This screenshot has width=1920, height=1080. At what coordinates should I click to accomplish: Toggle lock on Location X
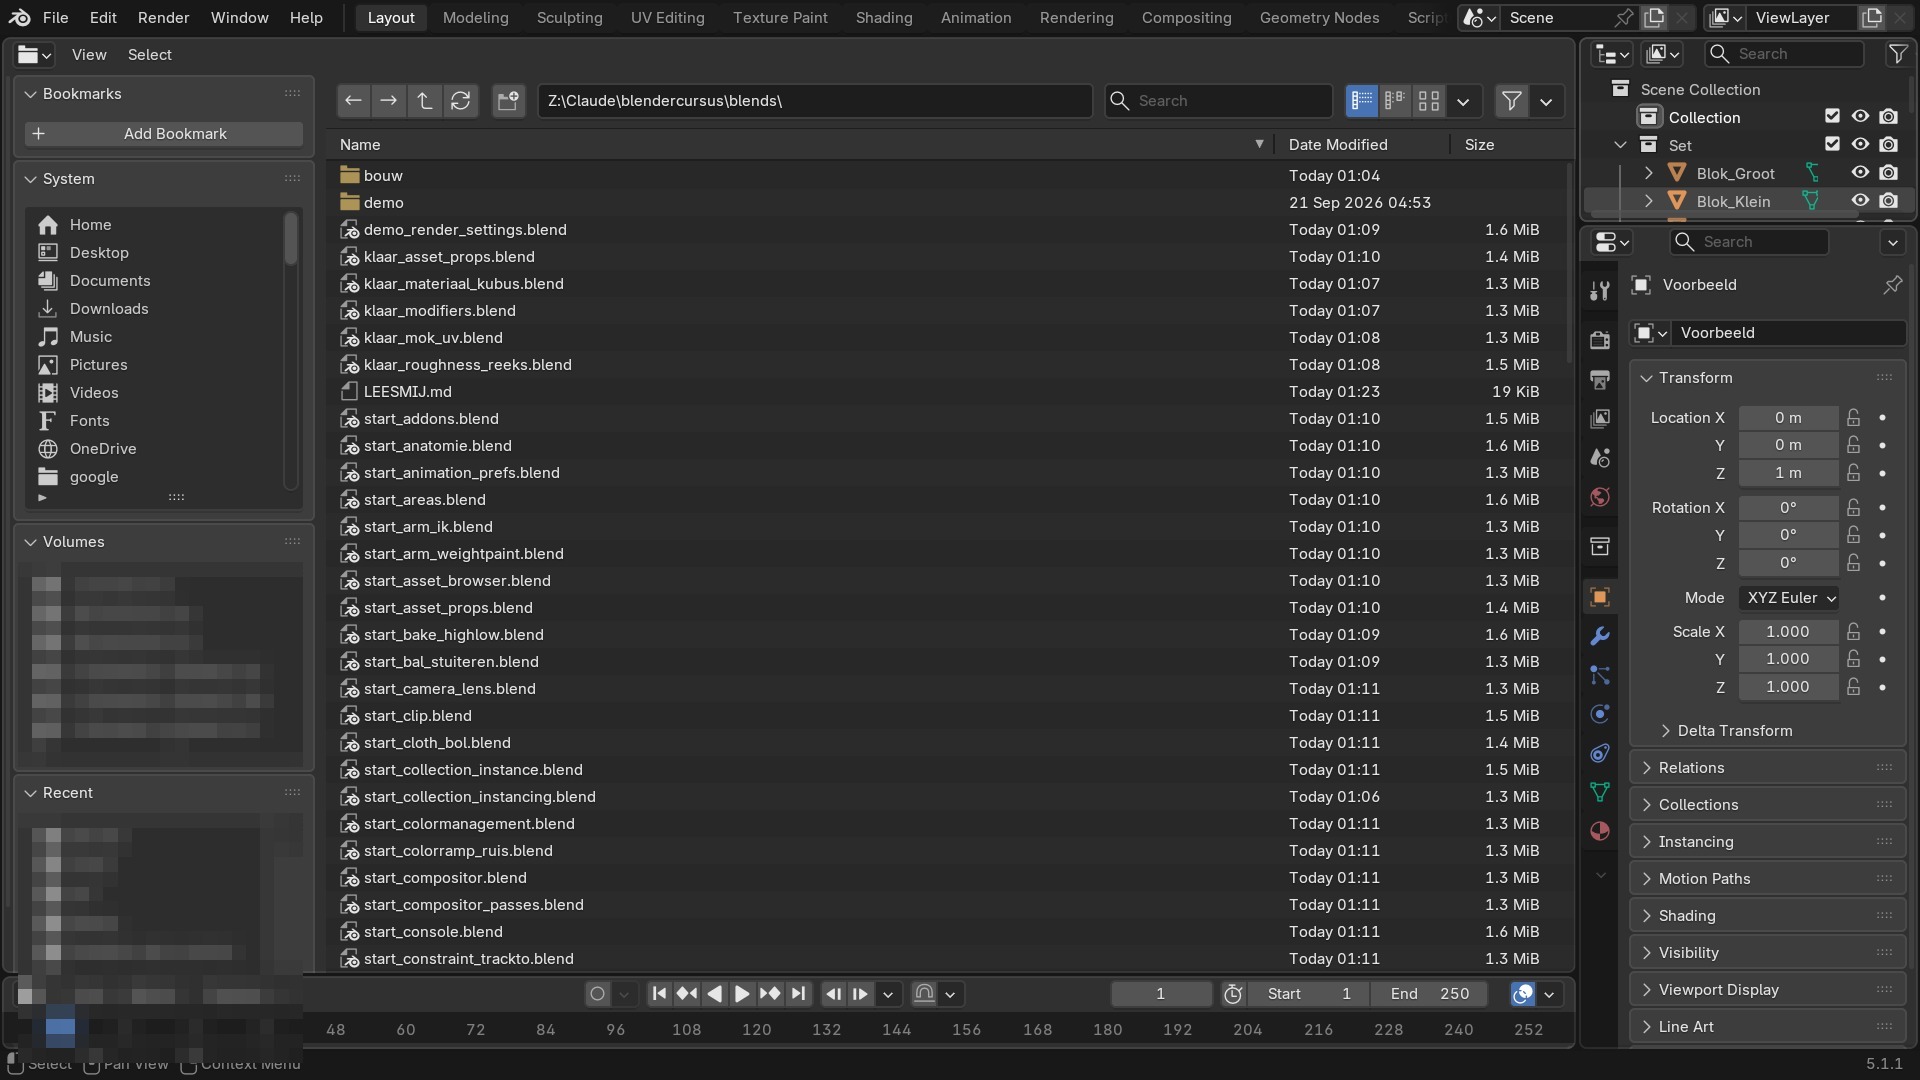(x=1854, y=418)
